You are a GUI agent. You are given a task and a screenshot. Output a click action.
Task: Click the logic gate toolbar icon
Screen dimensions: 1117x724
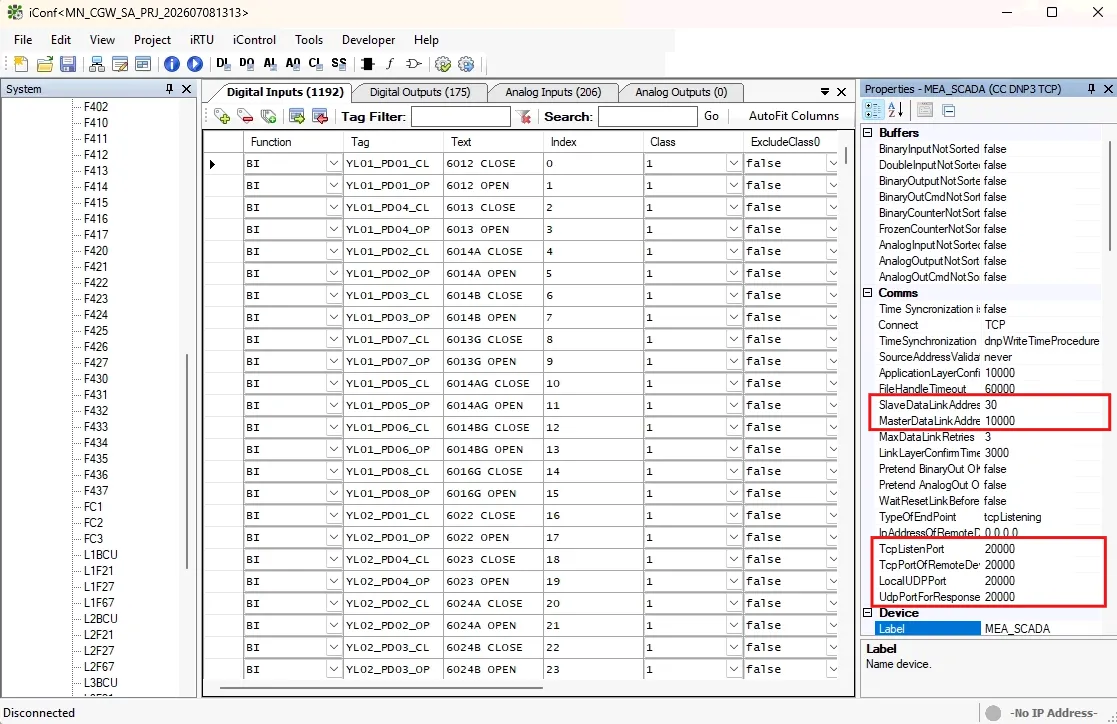pos(414,64)
